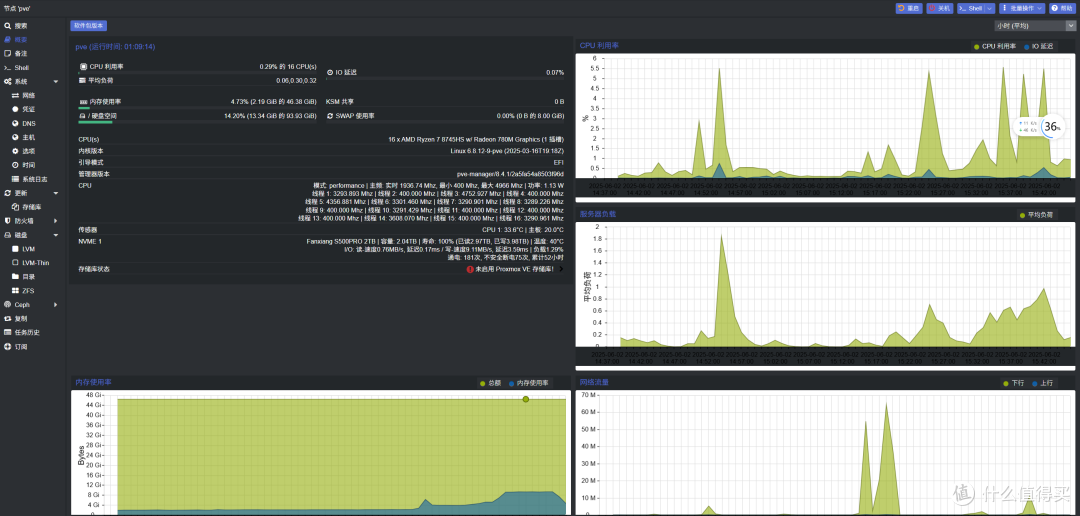Collapse the 系统 section in sidebar
1080x516 pixels.
56,81
